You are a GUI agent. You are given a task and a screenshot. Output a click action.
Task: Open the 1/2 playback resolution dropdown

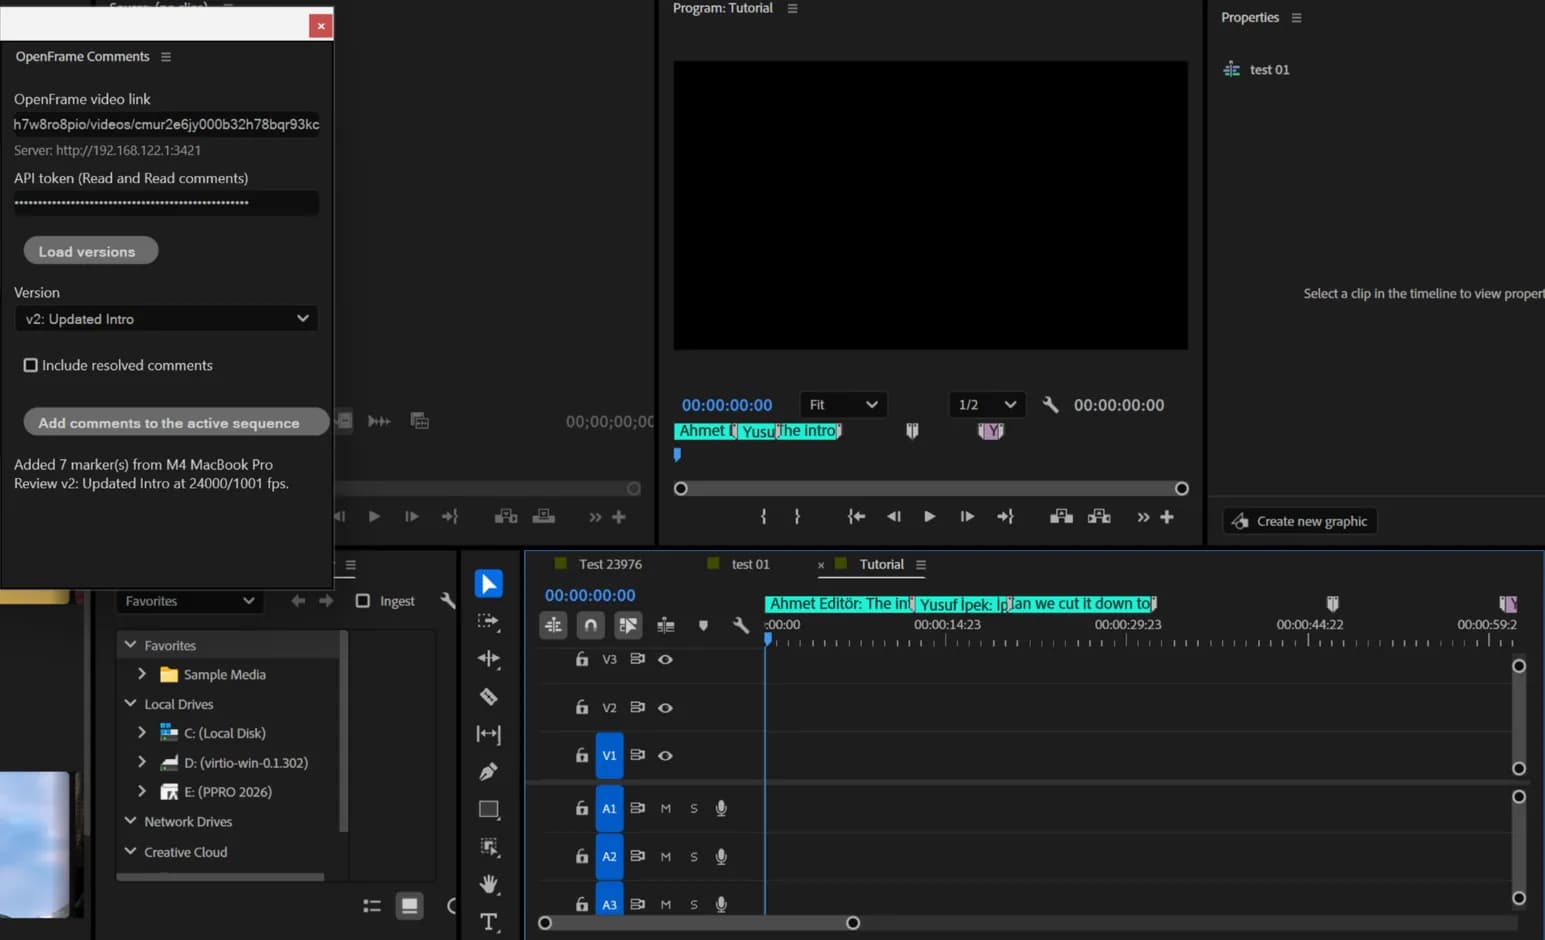pos(986,405)
